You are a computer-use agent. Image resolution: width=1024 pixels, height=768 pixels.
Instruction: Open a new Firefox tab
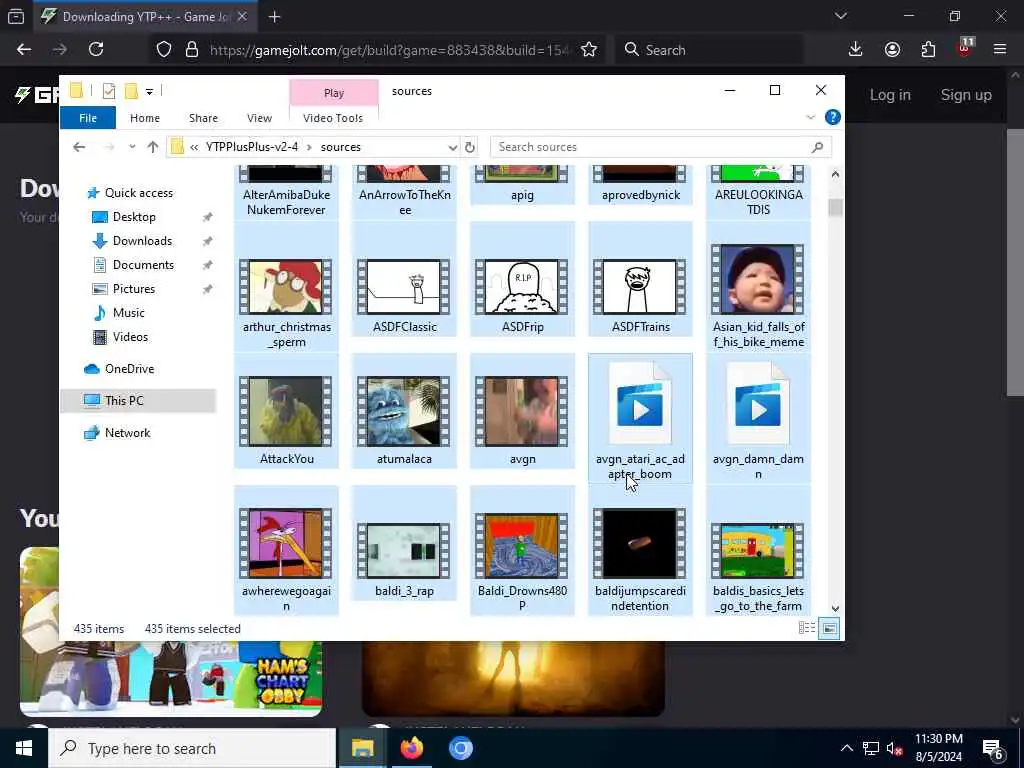274,17
